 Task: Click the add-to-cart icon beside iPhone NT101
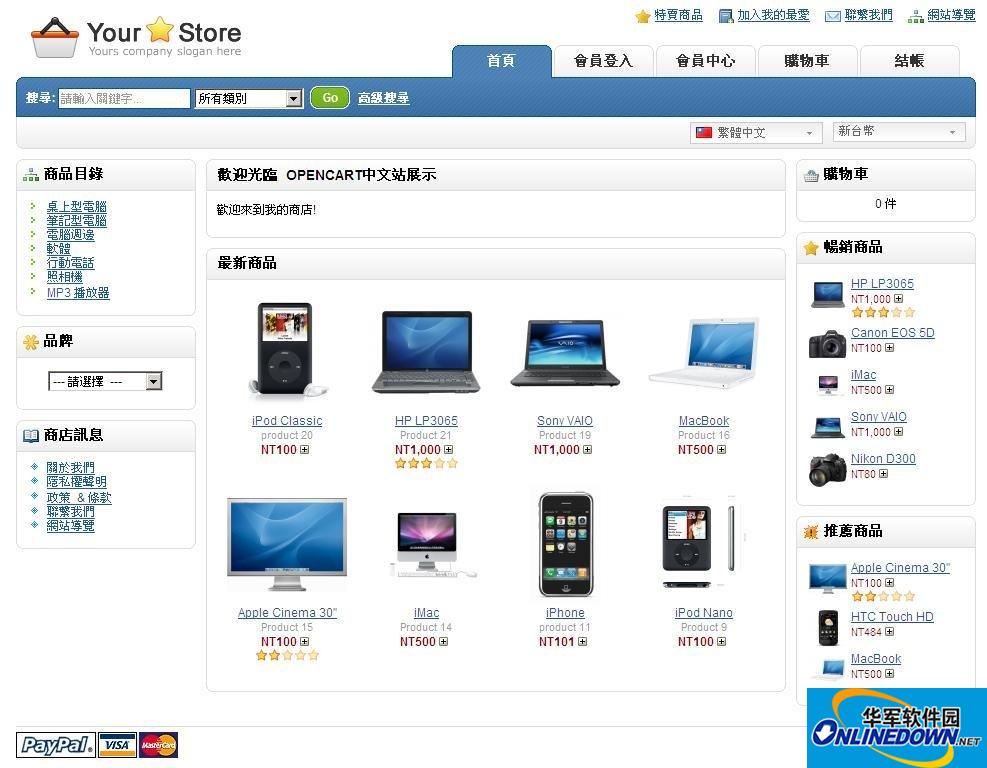tap(581, 641)
